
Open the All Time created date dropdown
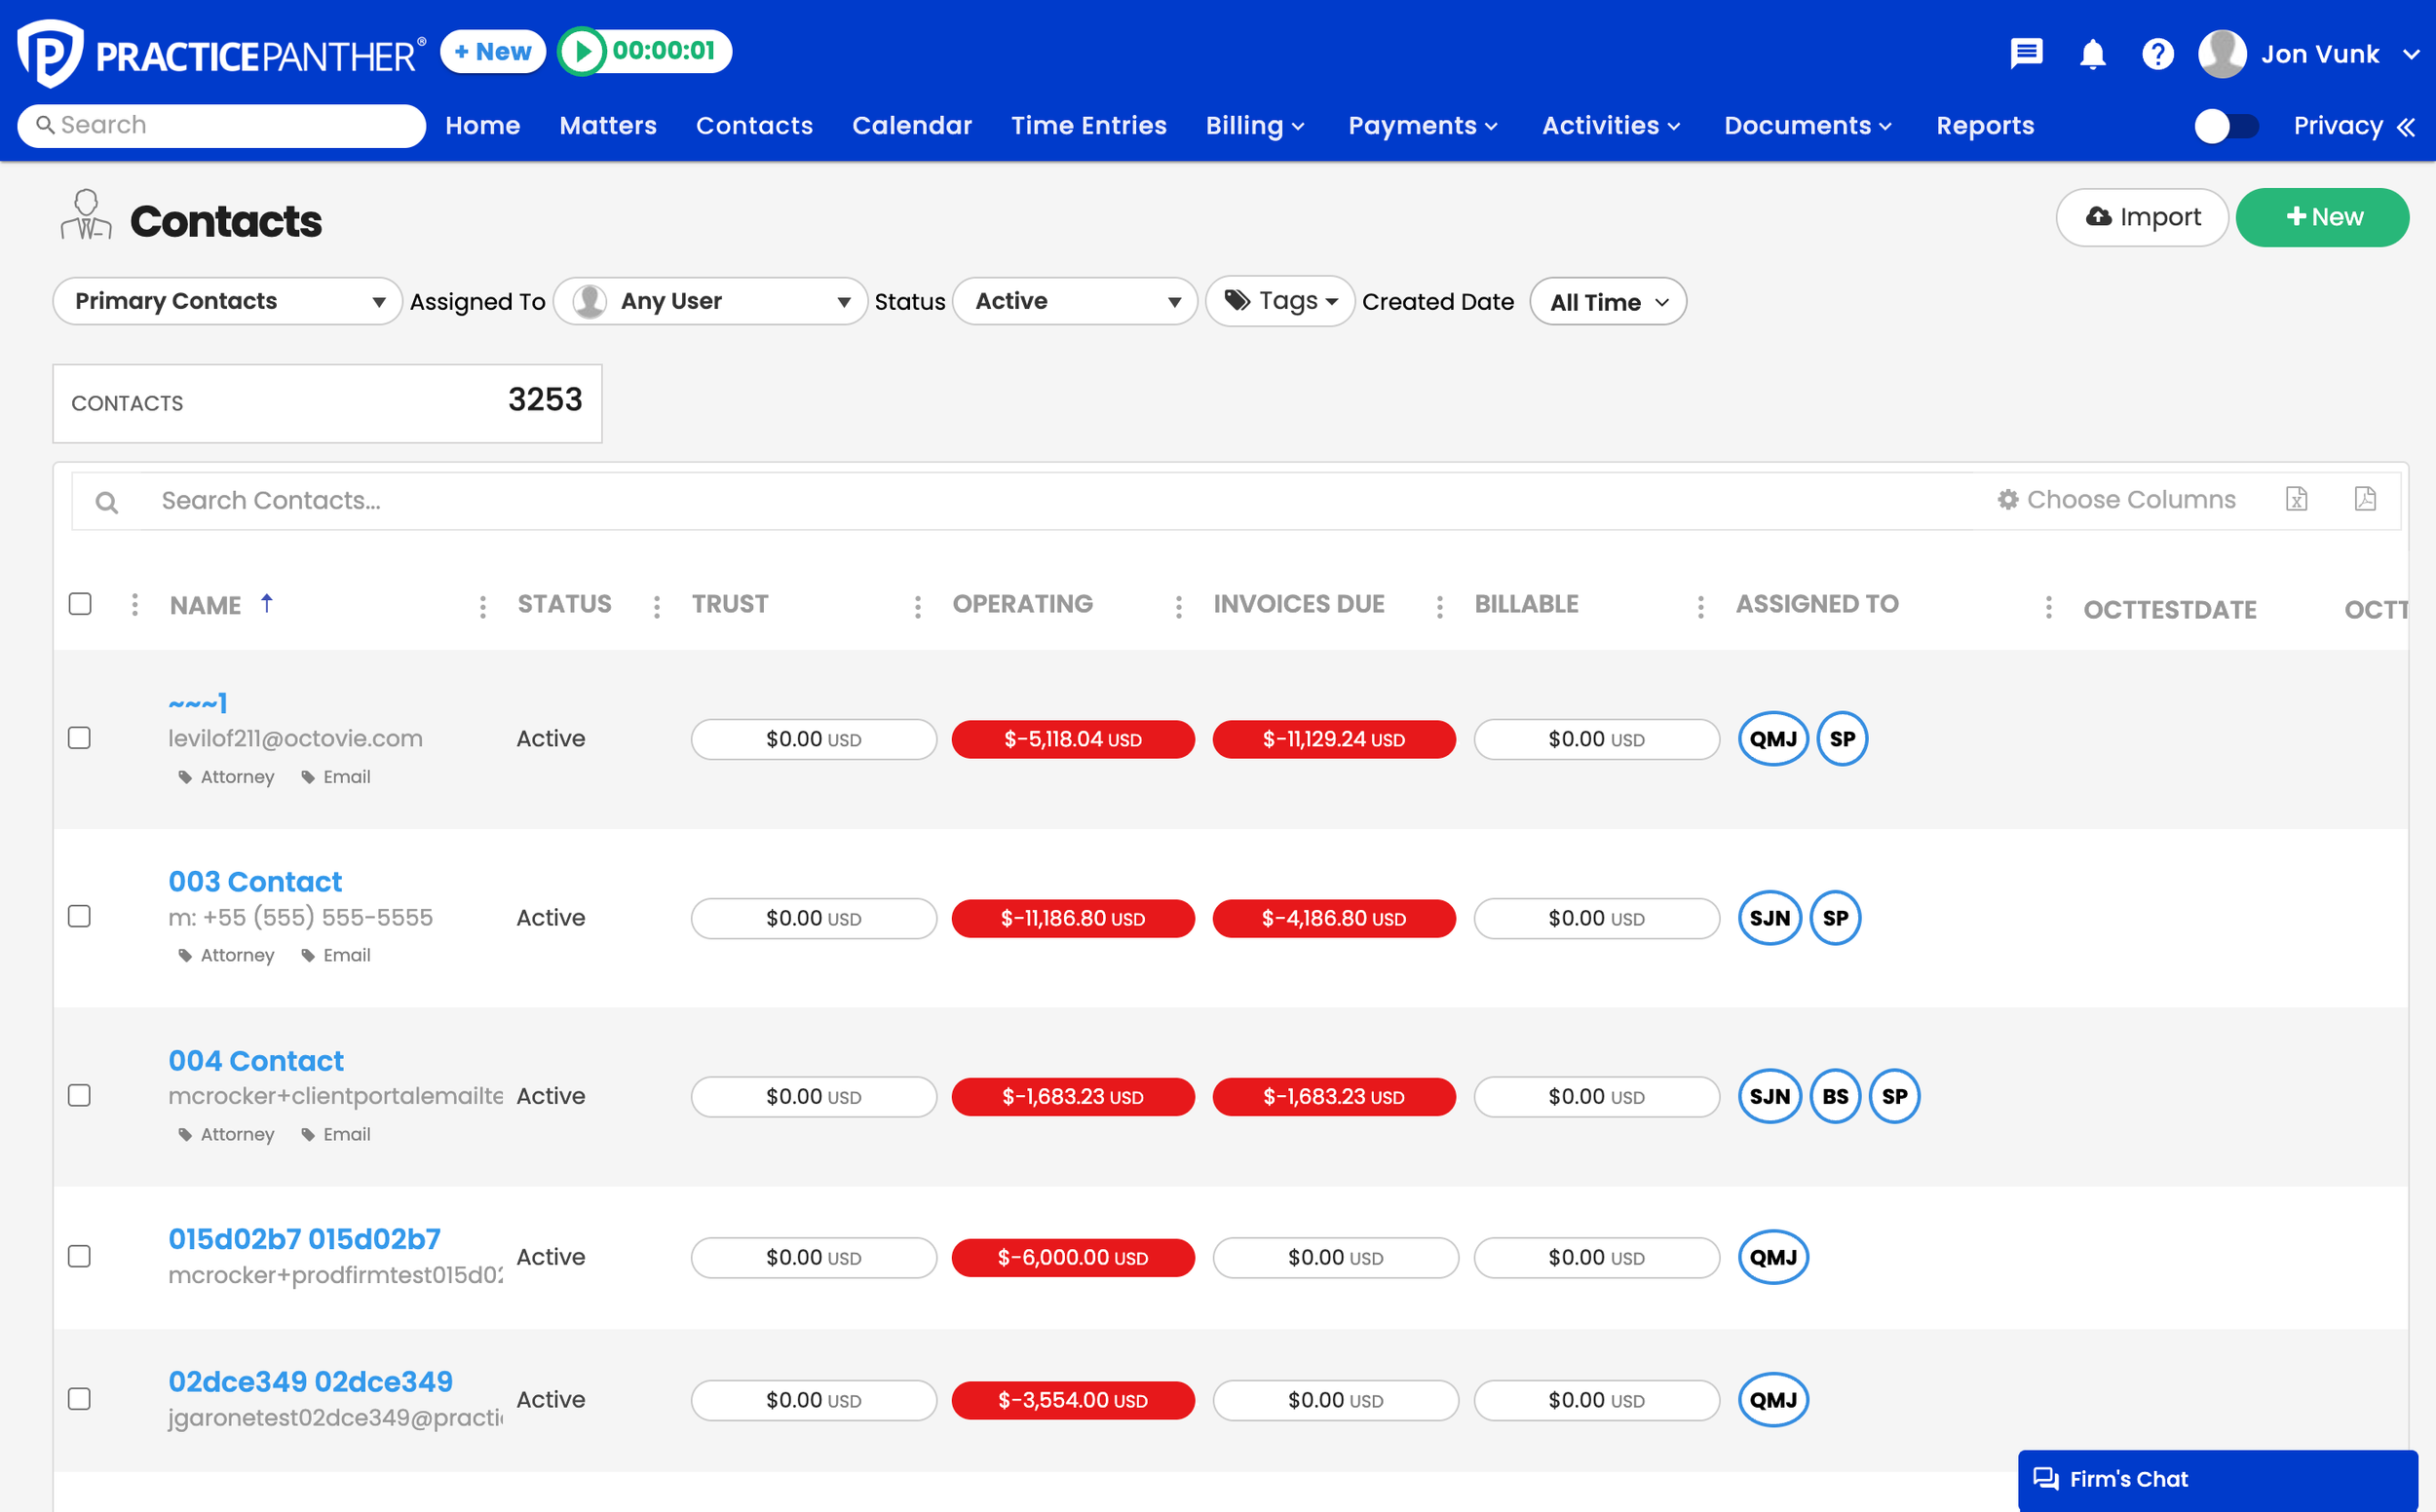tap(1607, 301)
